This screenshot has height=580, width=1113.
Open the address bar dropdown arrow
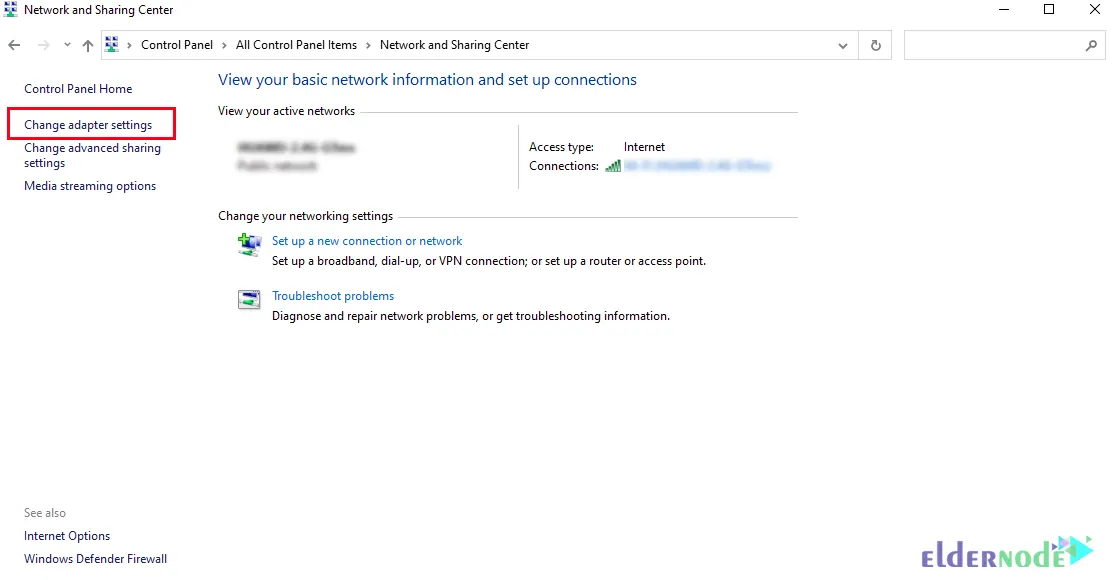pyautogui.click(x=842, y=44)
